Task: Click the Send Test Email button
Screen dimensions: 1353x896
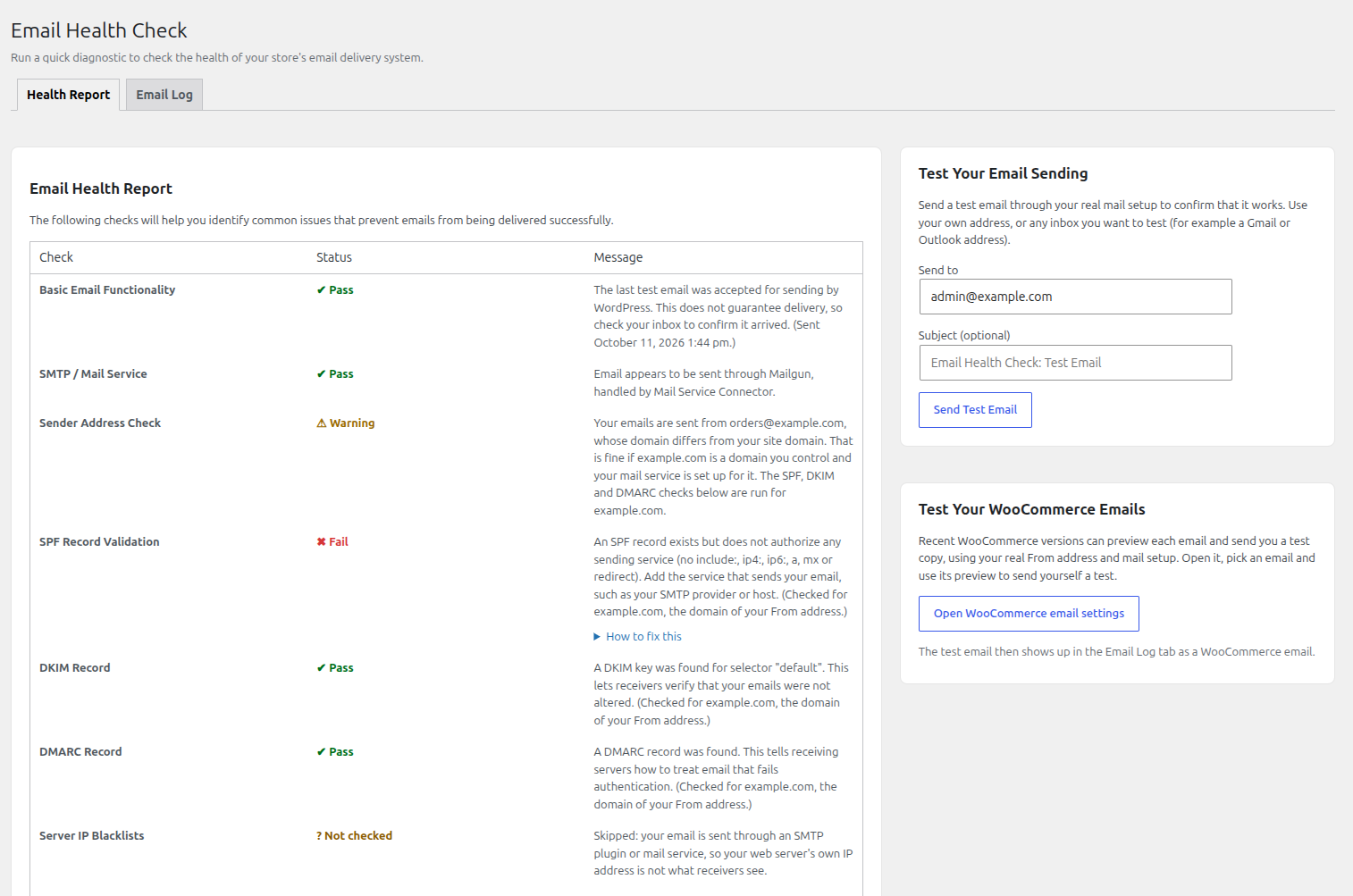Action: (975, 410)
